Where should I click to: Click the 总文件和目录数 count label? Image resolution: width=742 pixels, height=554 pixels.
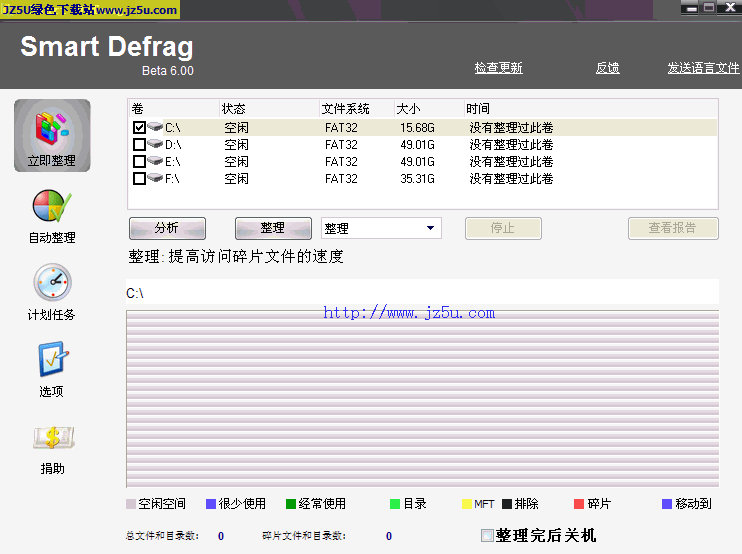tap(162, 536)
